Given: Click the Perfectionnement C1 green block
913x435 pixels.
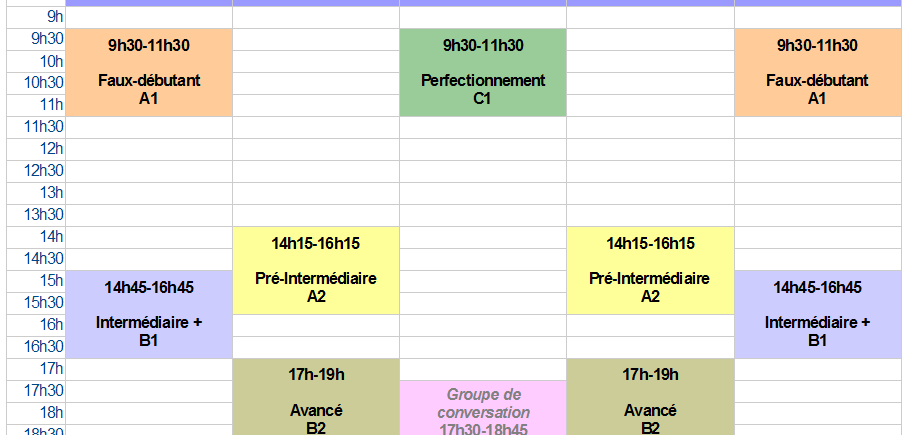Looking at the screenshot, I should (x=483, y=73).
